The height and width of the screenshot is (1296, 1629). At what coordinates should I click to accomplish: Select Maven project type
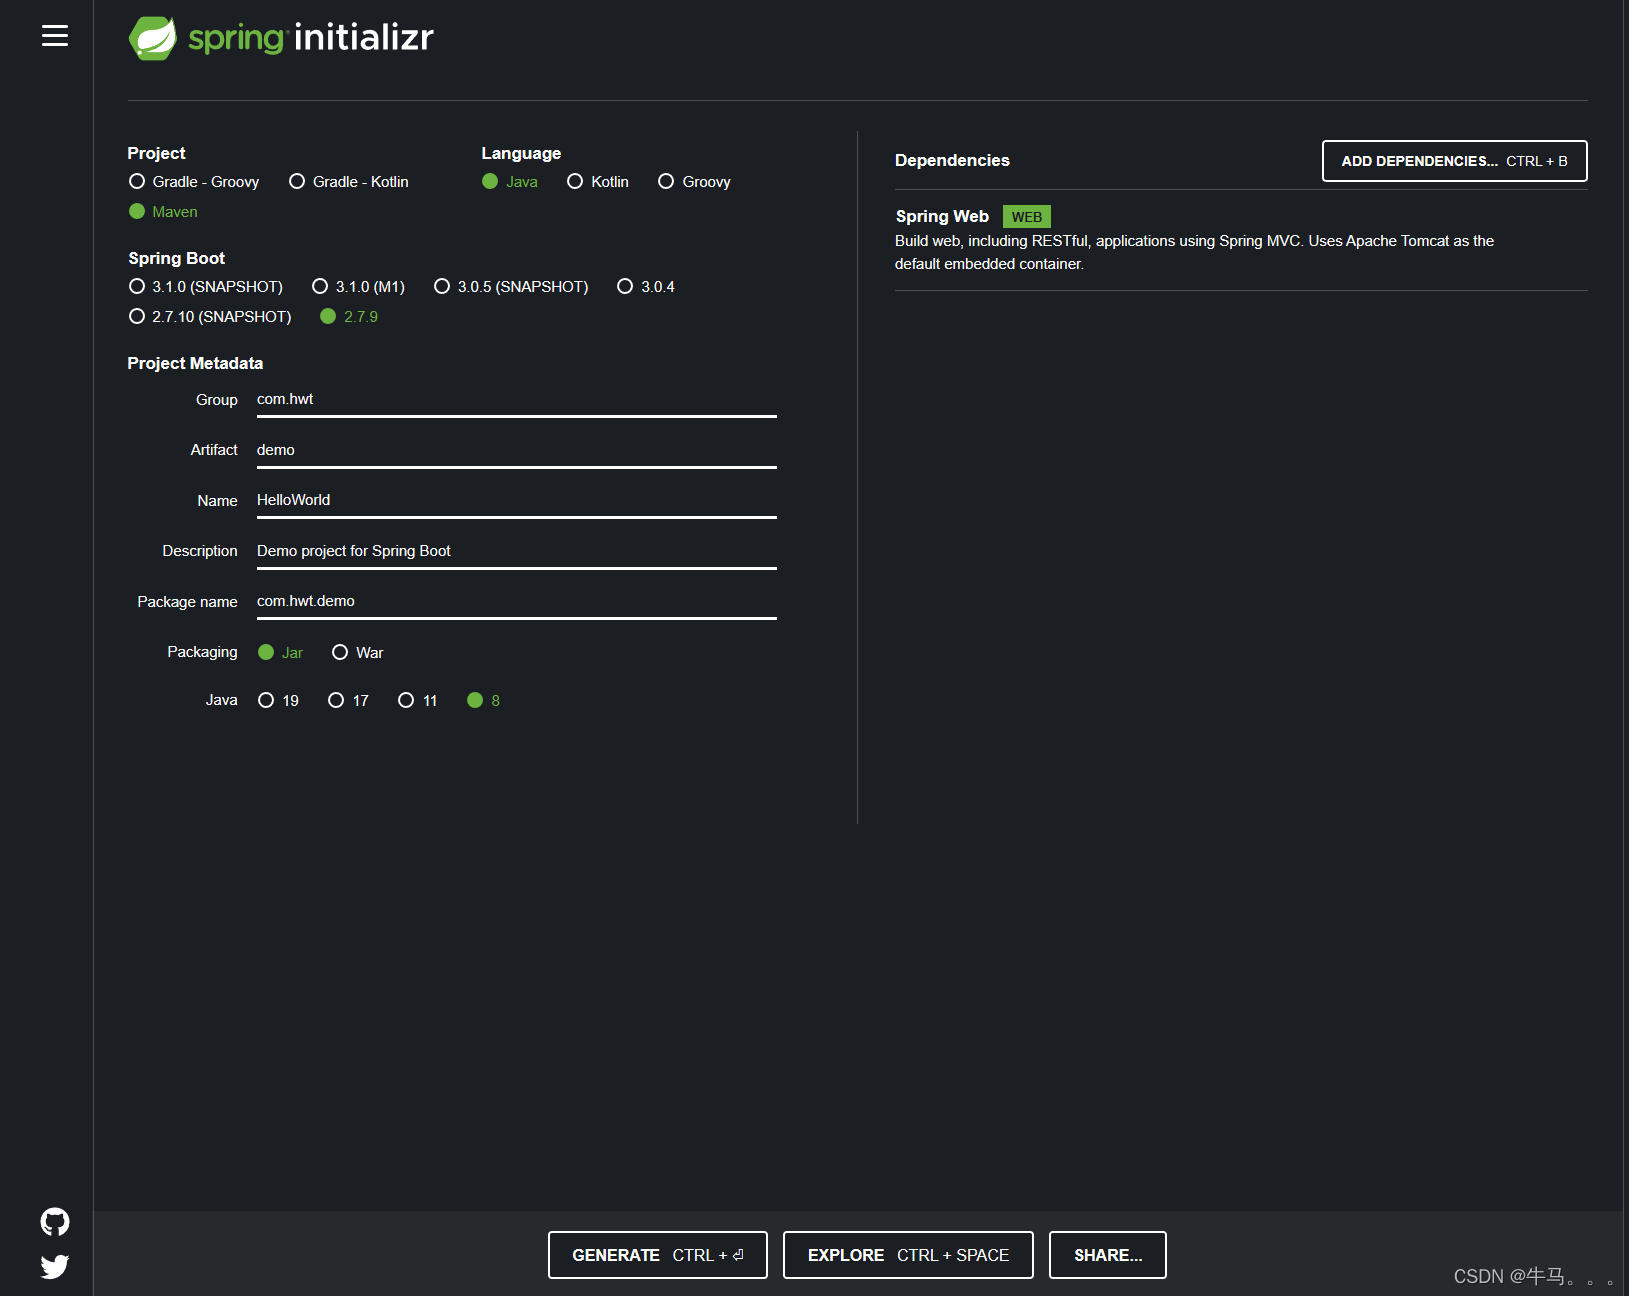164,211
